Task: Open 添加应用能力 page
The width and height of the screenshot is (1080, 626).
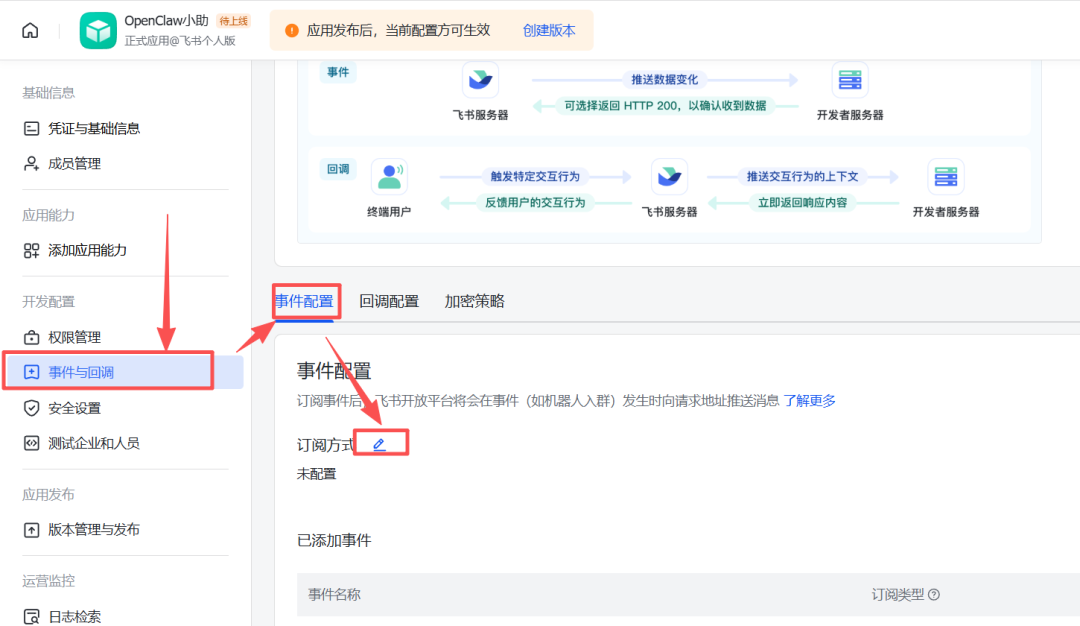Action: (87, 250)
